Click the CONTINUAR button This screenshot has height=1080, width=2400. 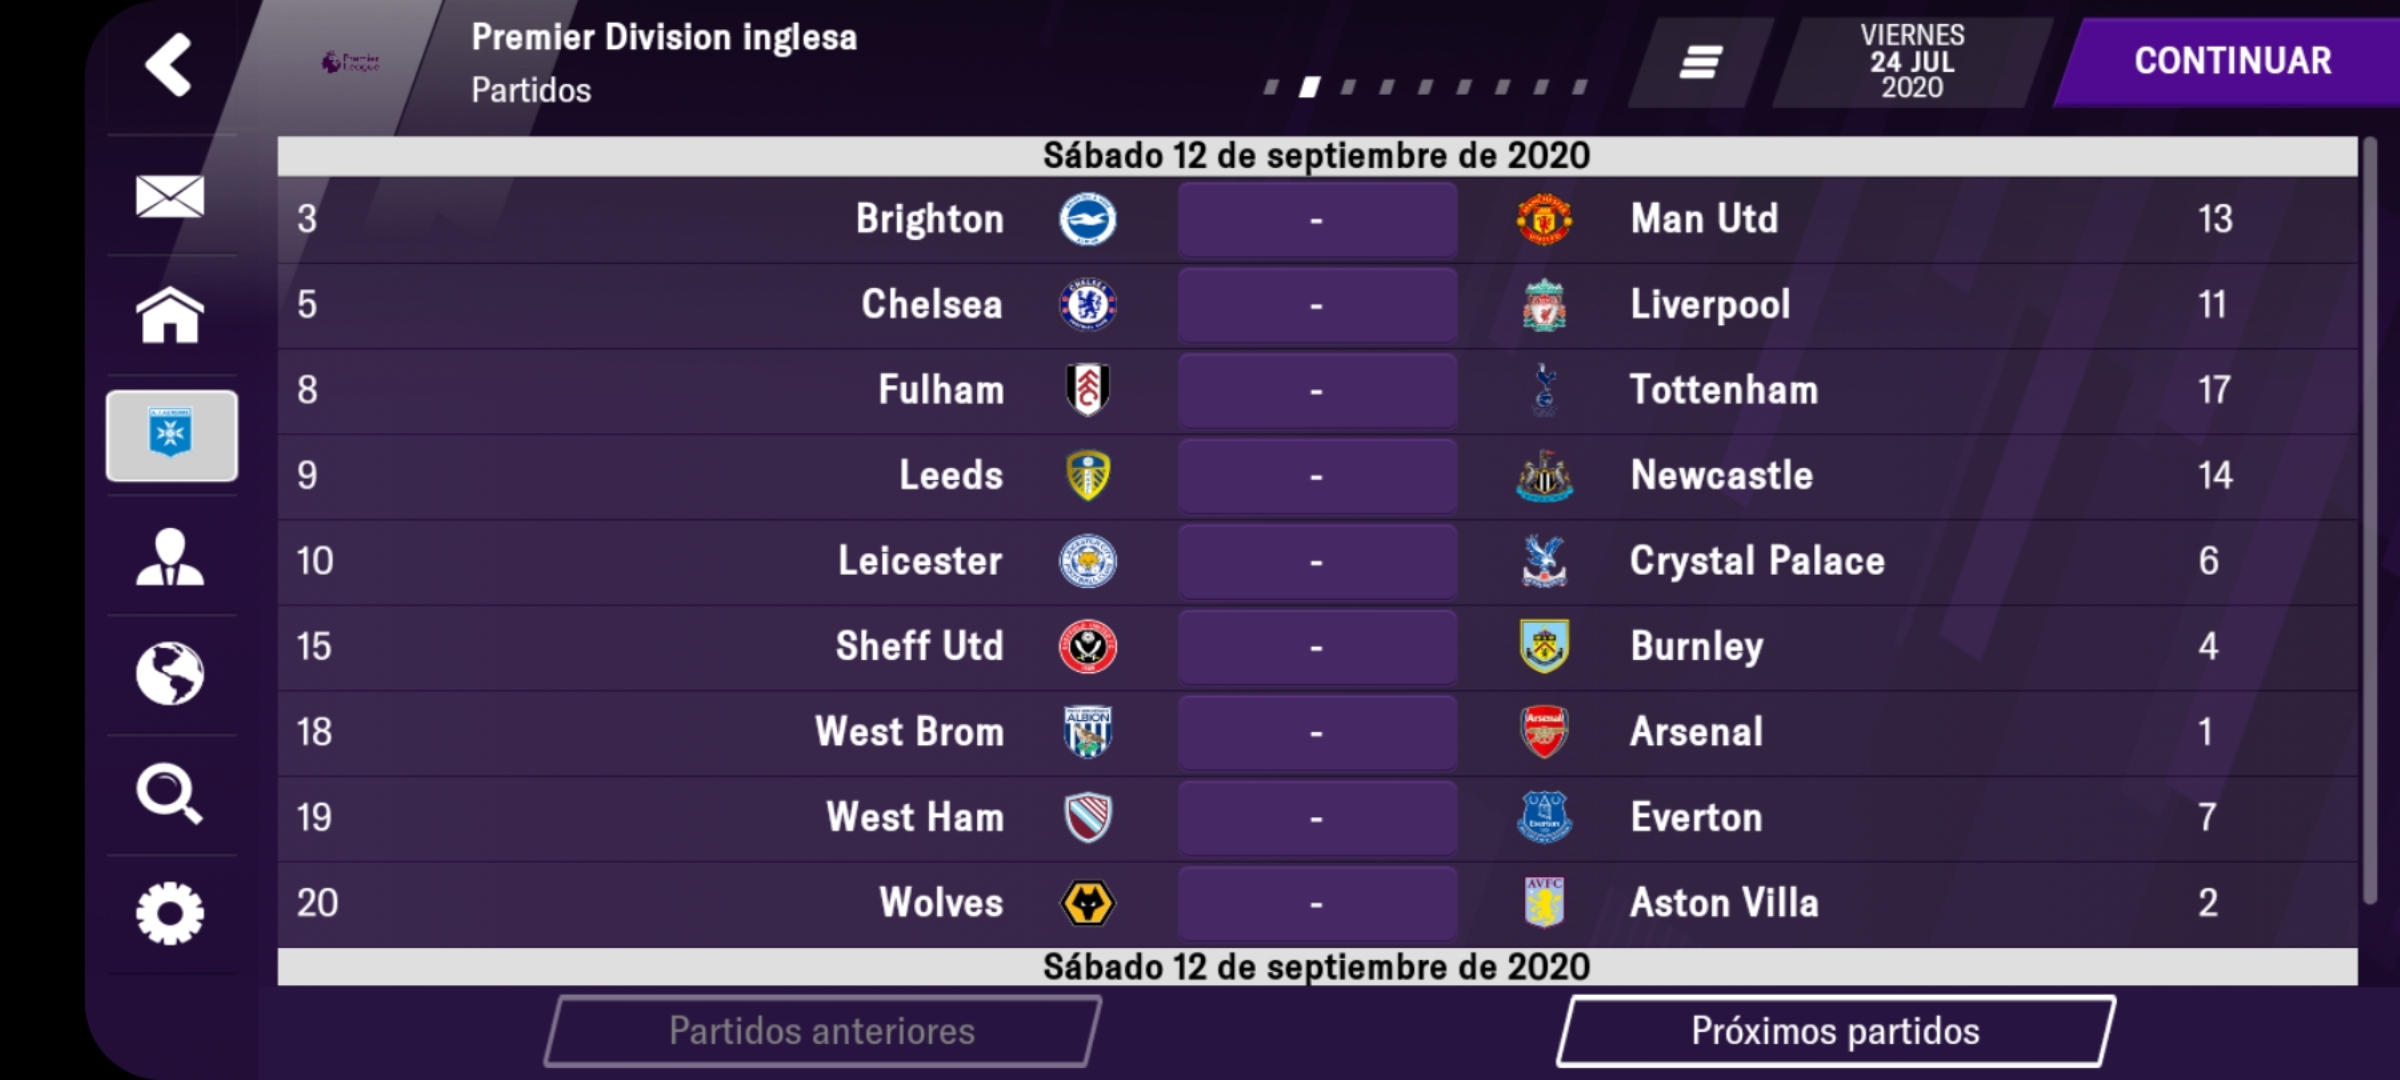pos(2232,62)
